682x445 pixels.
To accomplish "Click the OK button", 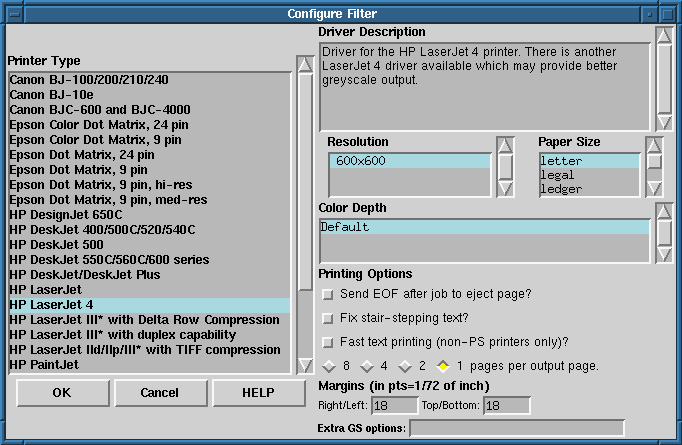I will pyautogui.click(x=62, y=393).
